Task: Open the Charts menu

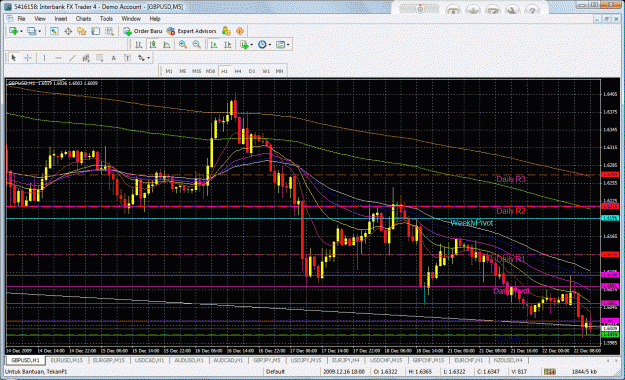Action: [x=83, y=19]
